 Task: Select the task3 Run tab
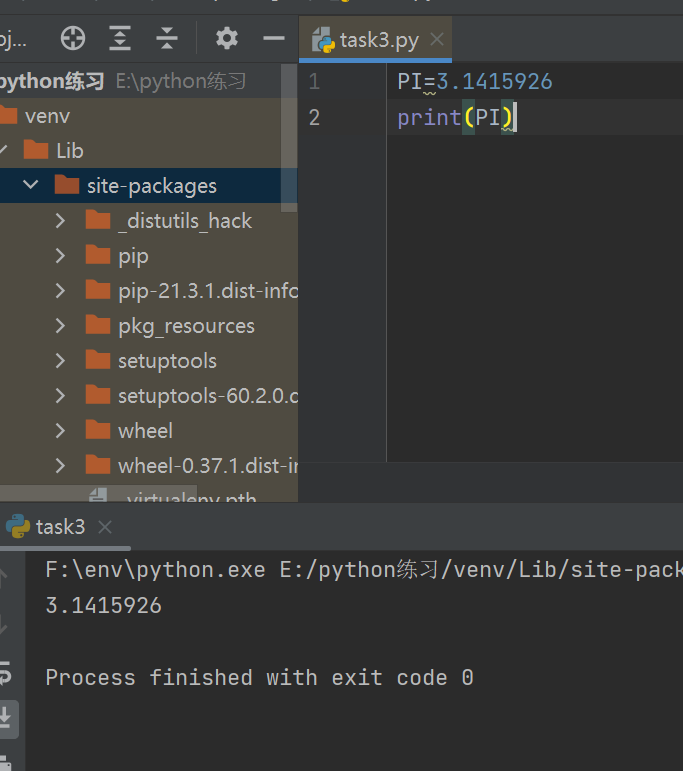click(60, 527)
